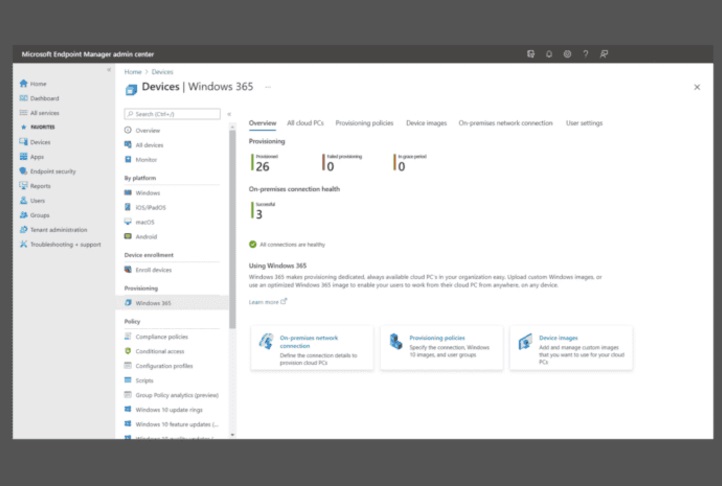Switch to the Device images tab
The width and height of the screenshot is (722, 488).
click(x=426, y=123)
